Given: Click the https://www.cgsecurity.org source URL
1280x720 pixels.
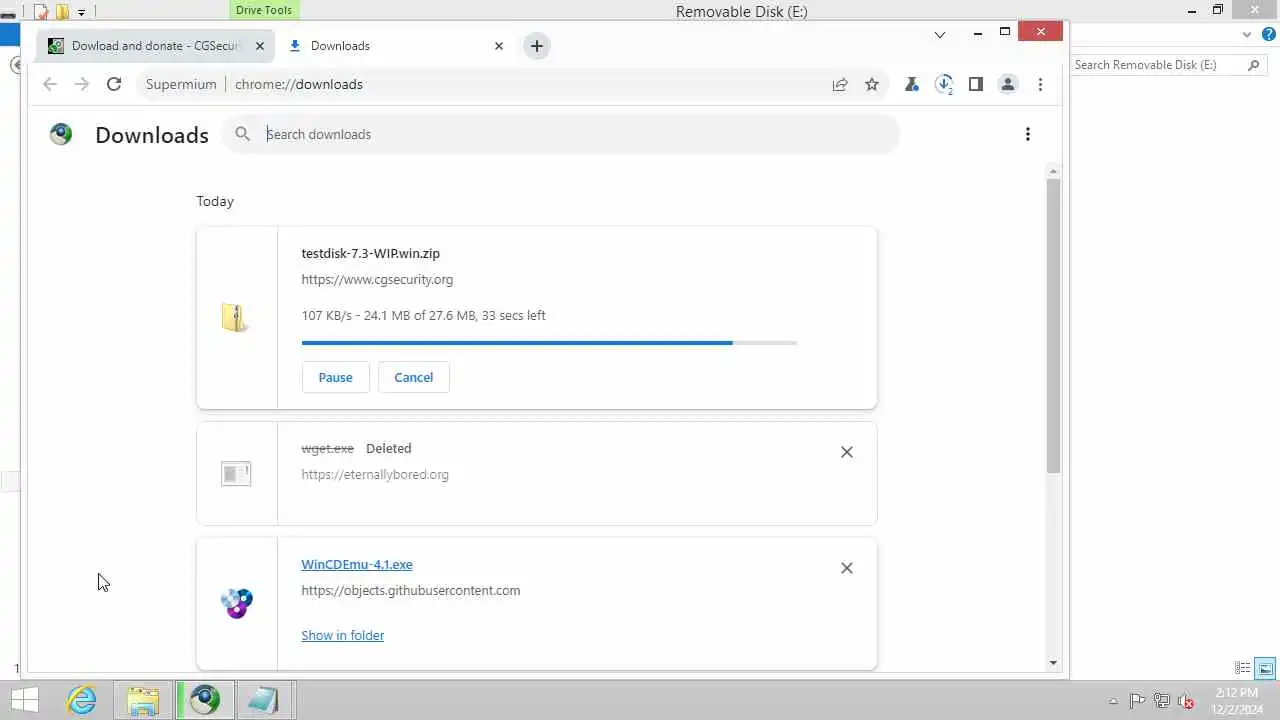Looking at the screenshot, I should tap(377, 280).
